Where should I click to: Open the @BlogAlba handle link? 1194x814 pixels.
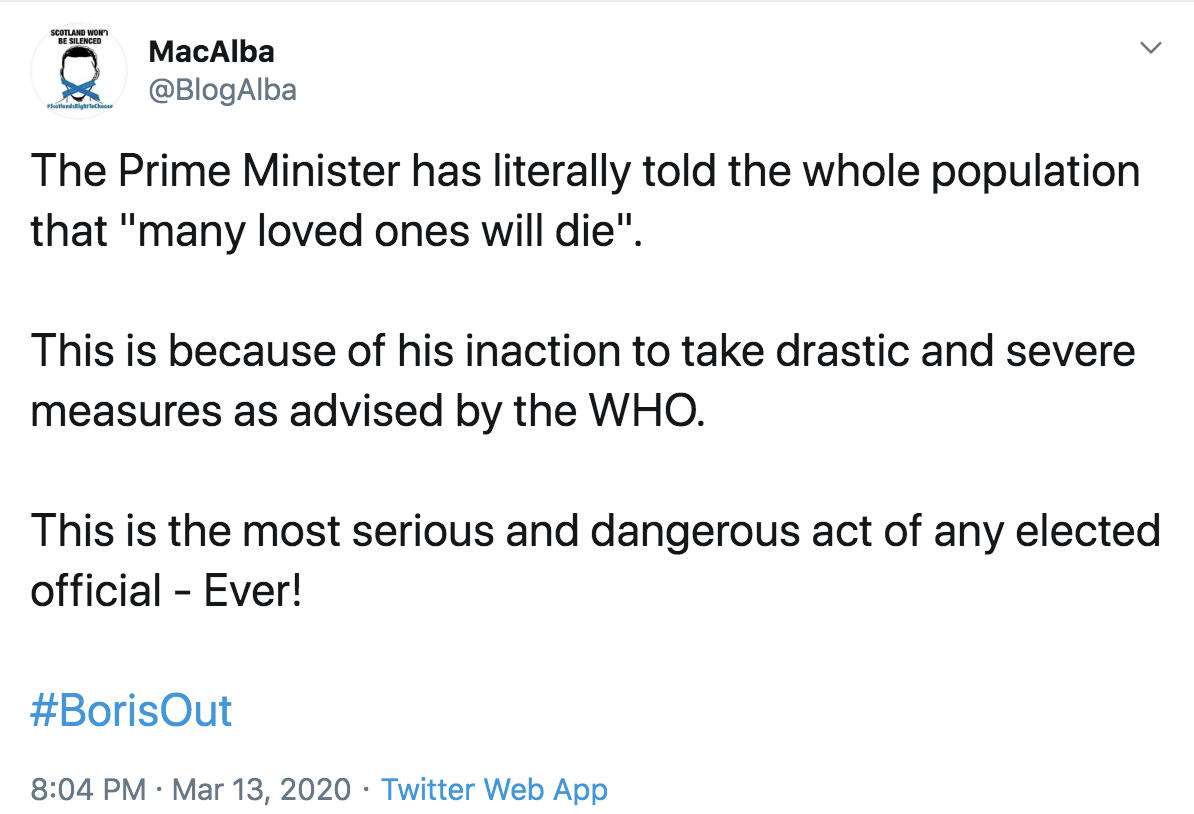point(221,90)
